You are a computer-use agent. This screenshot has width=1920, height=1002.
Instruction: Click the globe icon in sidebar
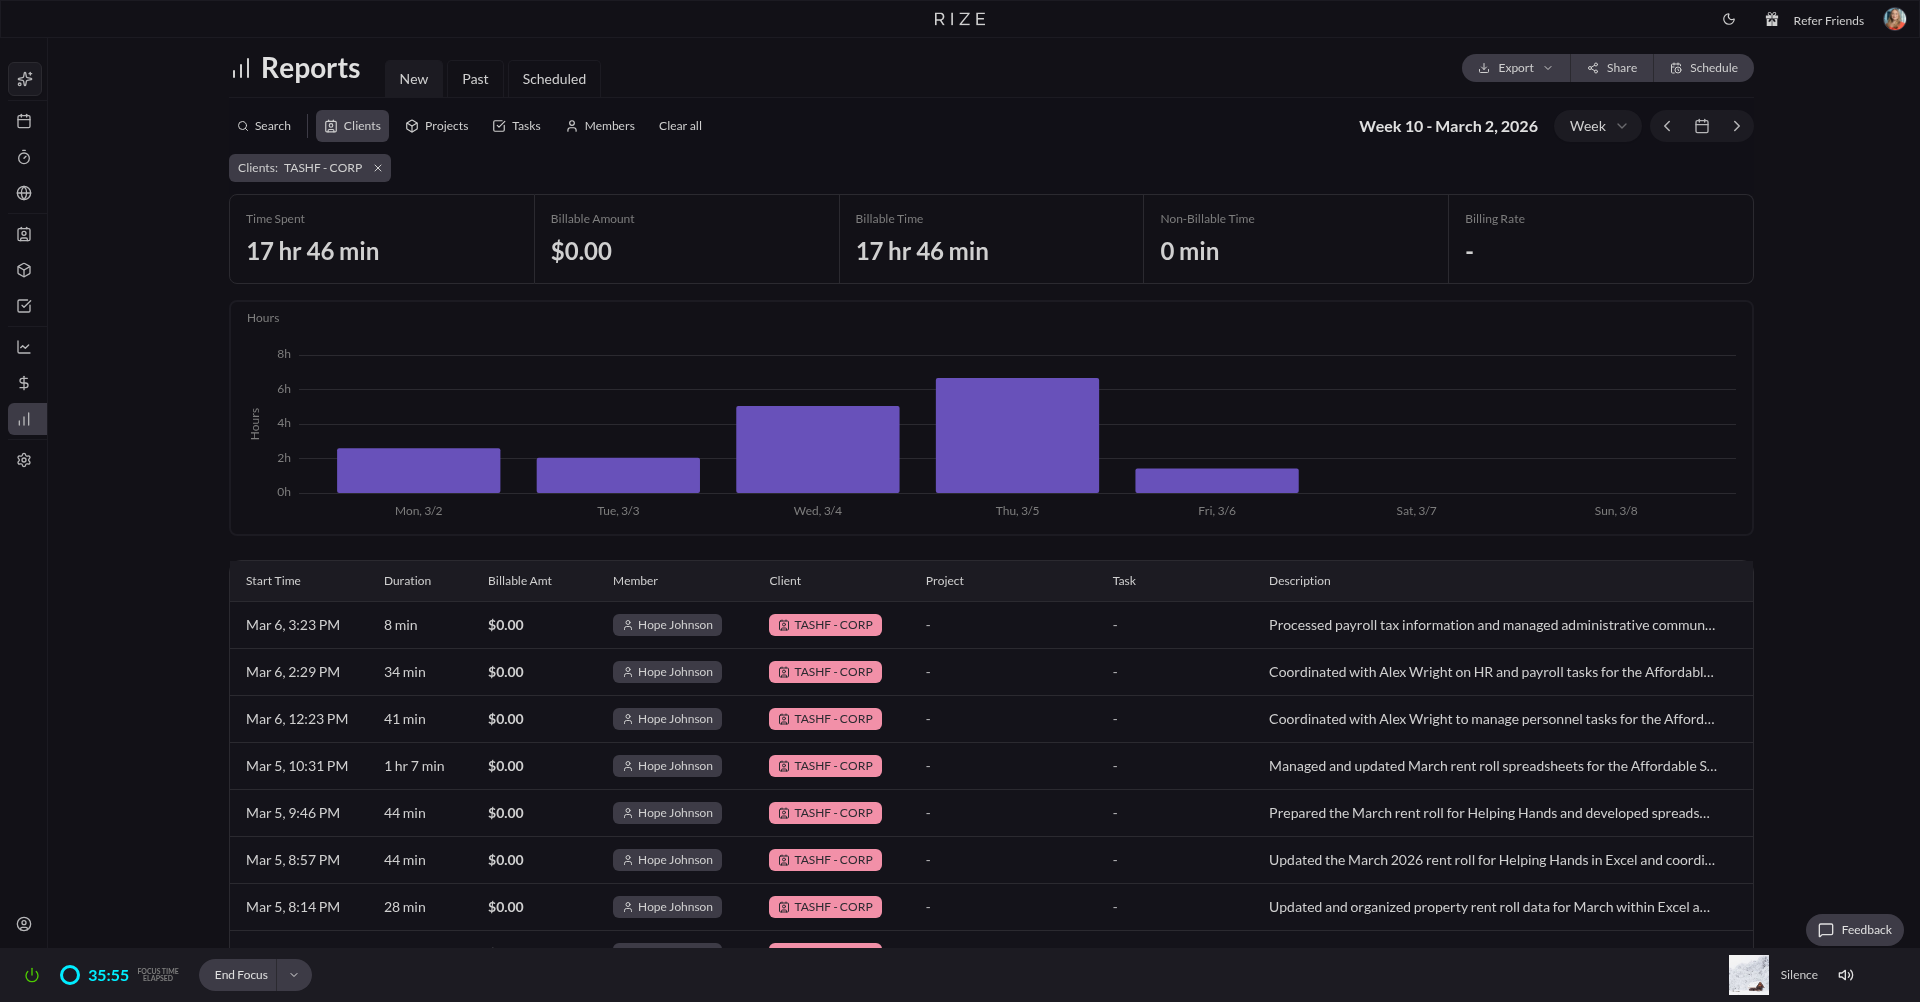[24, 193]
